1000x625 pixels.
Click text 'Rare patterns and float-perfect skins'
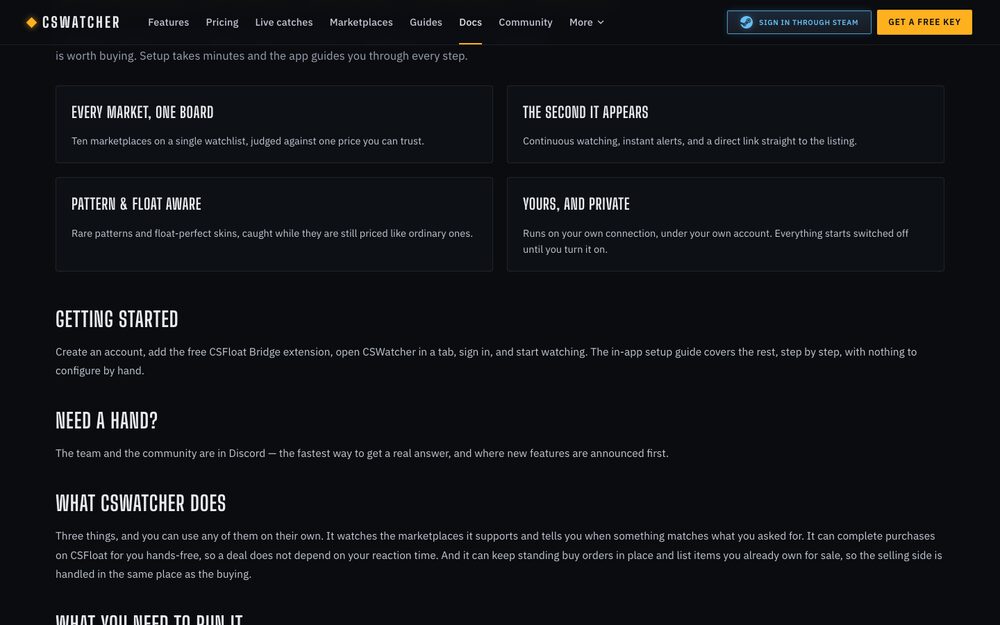point(155,233)
